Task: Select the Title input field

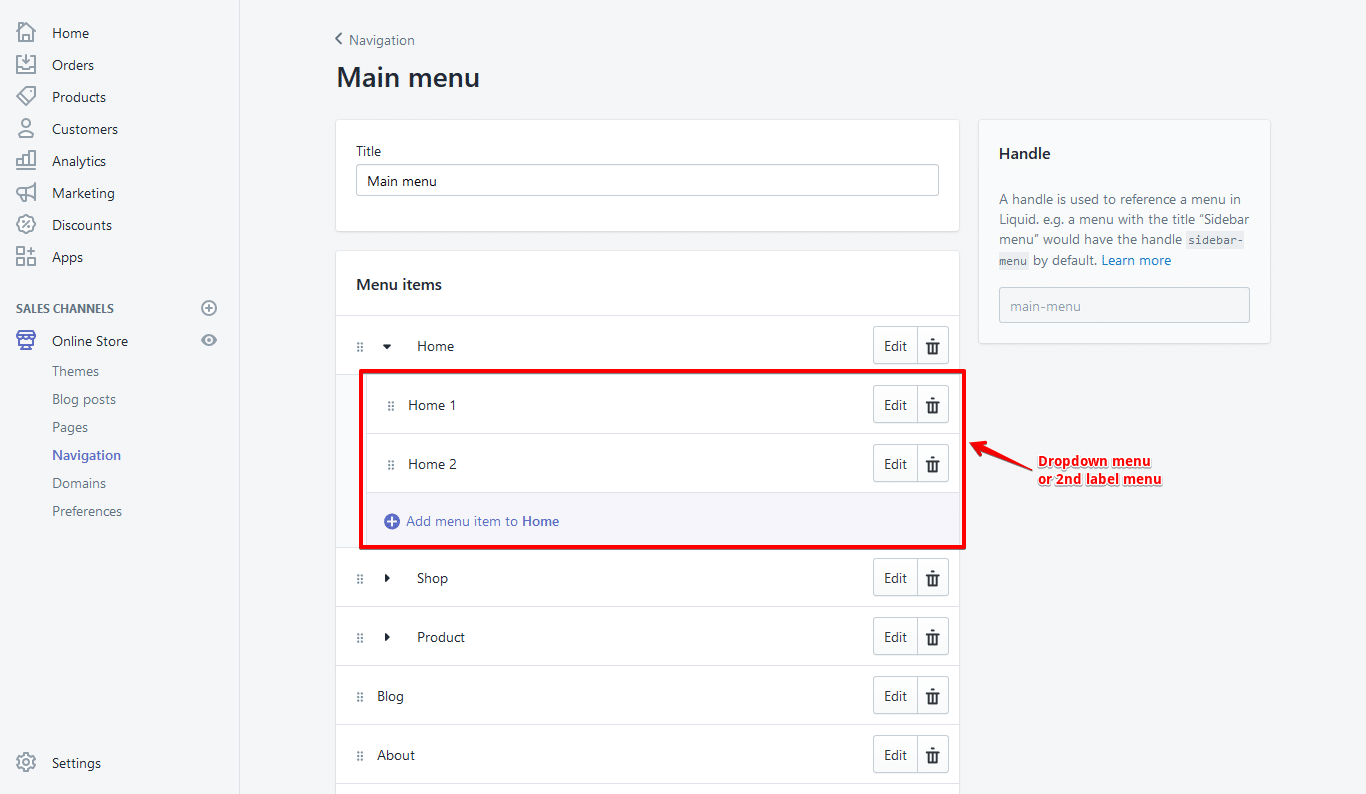Action: (x=647, y=180)
